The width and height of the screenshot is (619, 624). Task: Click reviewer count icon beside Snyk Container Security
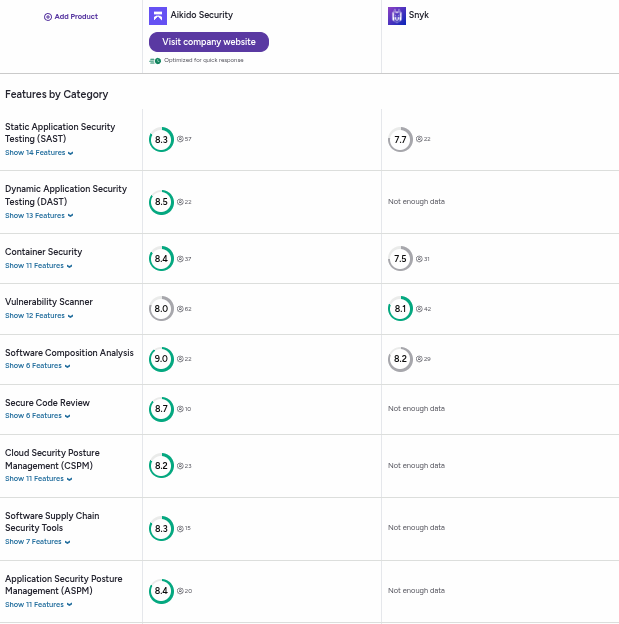[x=419, y=259]
